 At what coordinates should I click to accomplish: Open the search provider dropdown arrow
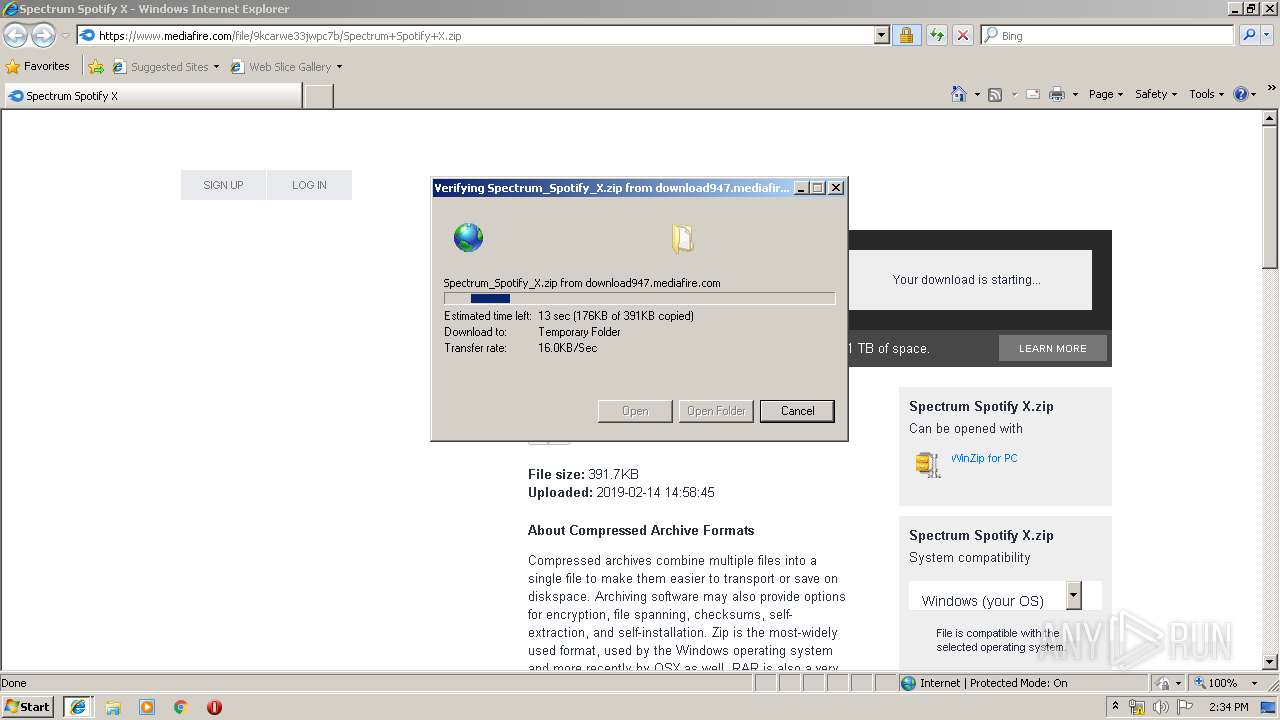pos(1268,36)
